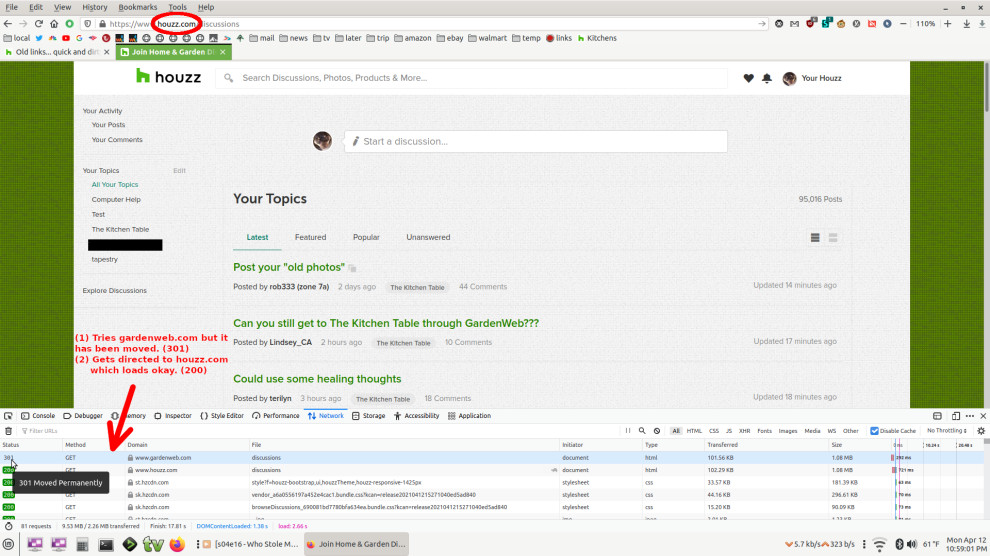Open the Twitter bookmark icon

(39, 38)
